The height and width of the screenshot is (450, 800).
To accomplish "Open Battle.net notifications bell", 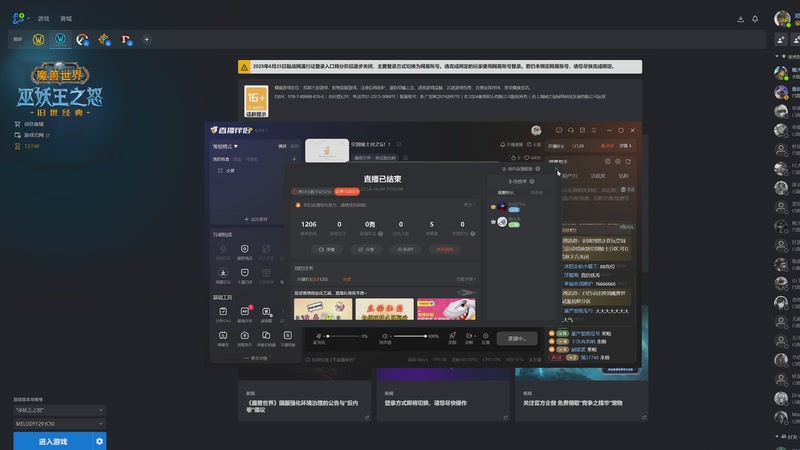I will (755, 19).
